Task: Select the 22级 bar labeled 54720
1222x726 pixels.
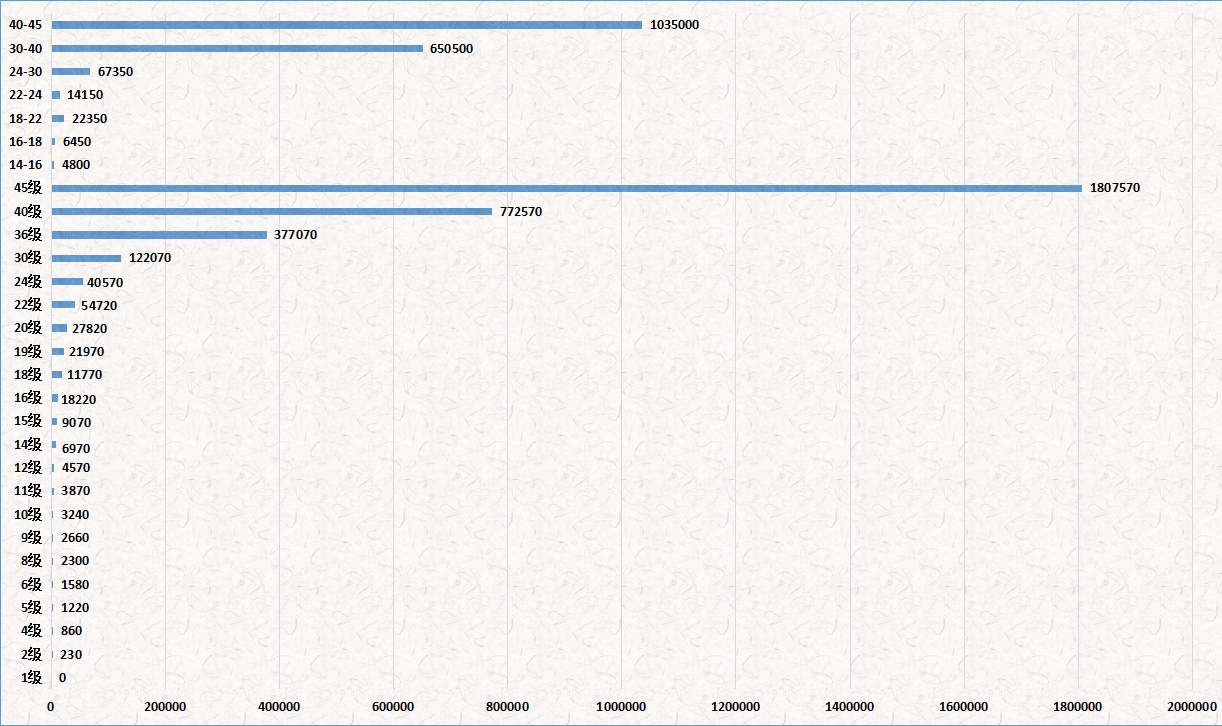Action: point(63,305)
